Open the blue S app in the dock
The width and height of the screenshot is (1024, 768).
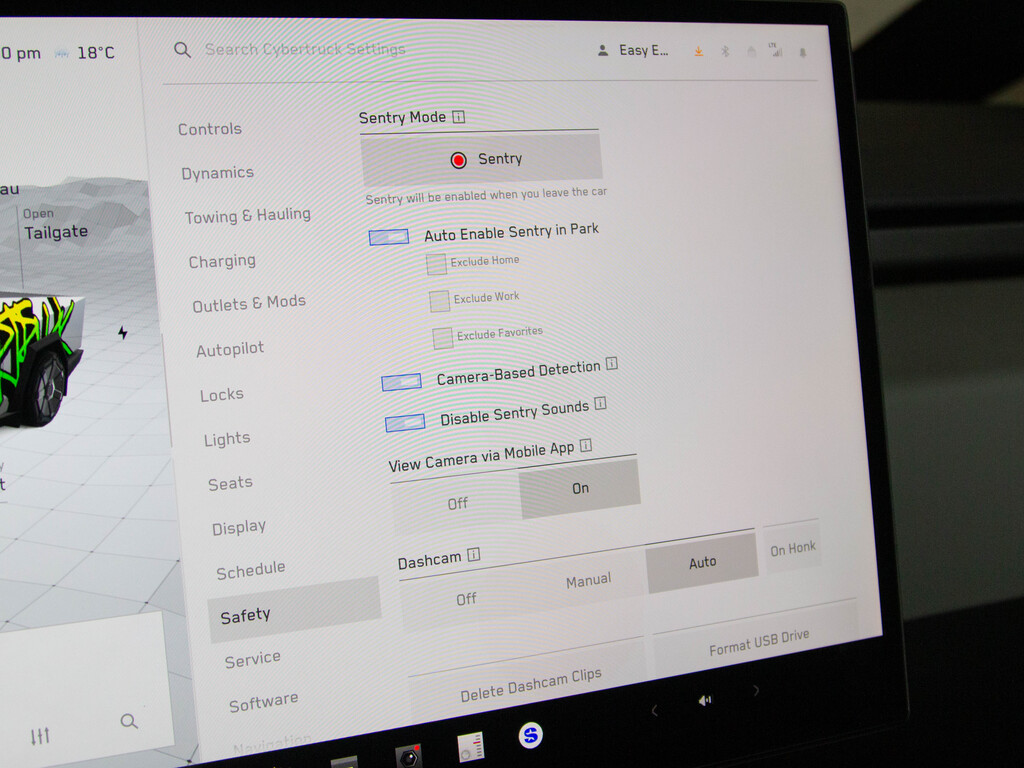[530, 735]
